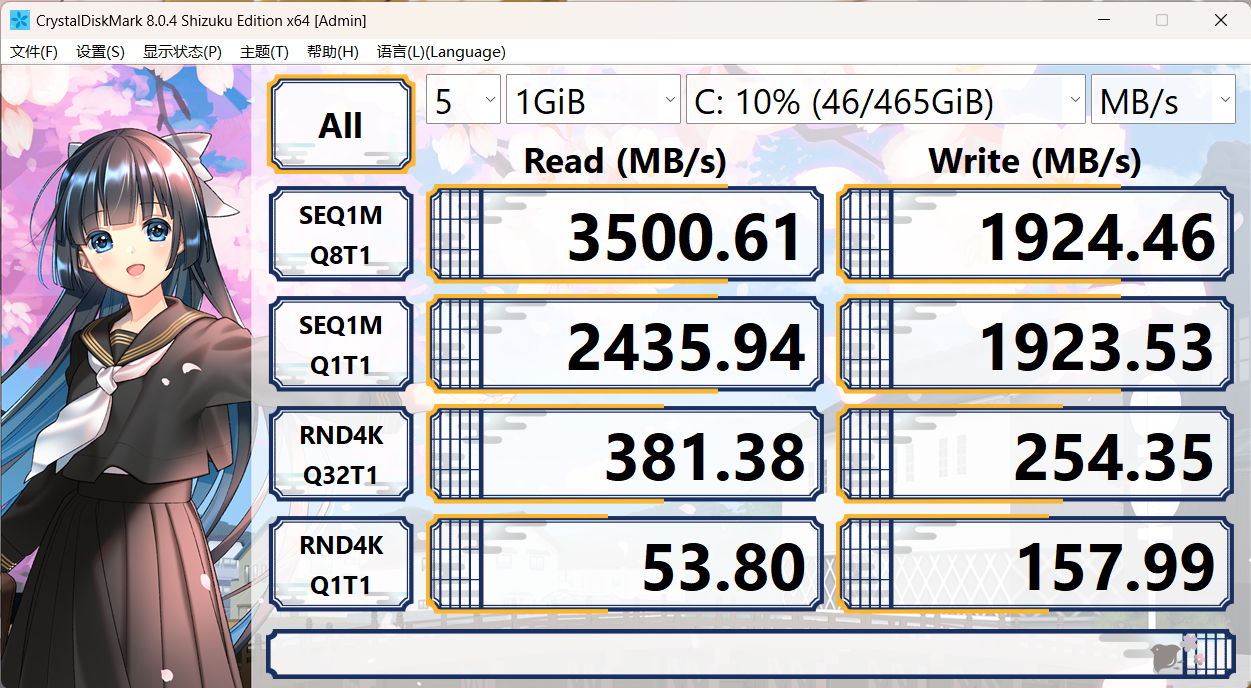Open the 设置(S) settings menu
The height and width of the screenshot is (688, 1251).
(100, 52)
